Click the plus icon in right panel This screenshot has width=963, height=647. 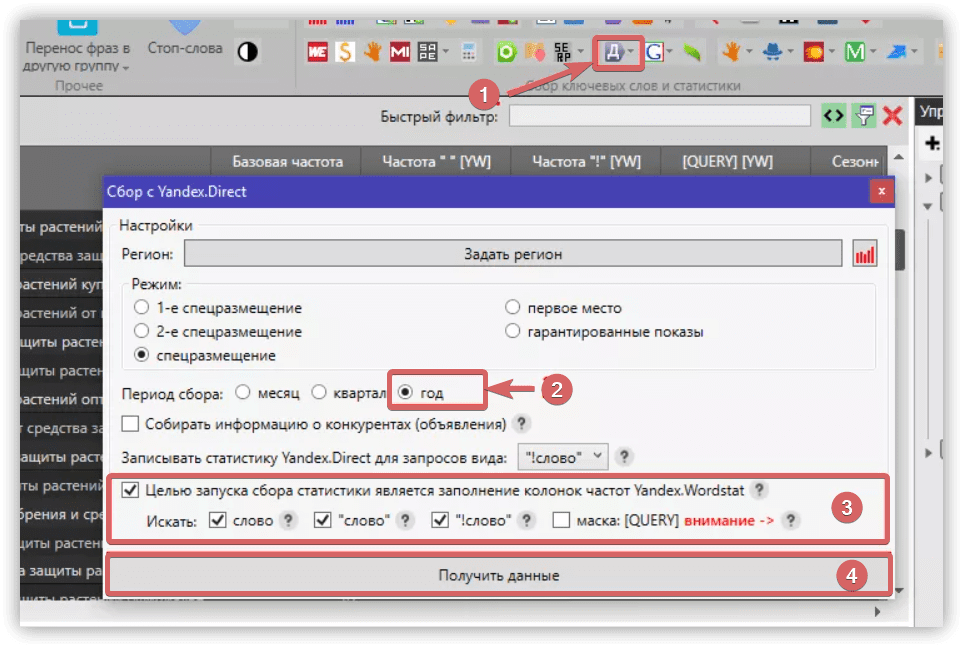(x=932, y=143)
